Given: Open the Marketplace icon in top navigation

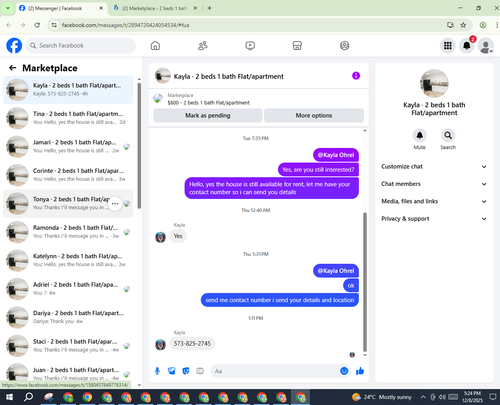Looking at the screenshot, I should [x=297, y=45].
